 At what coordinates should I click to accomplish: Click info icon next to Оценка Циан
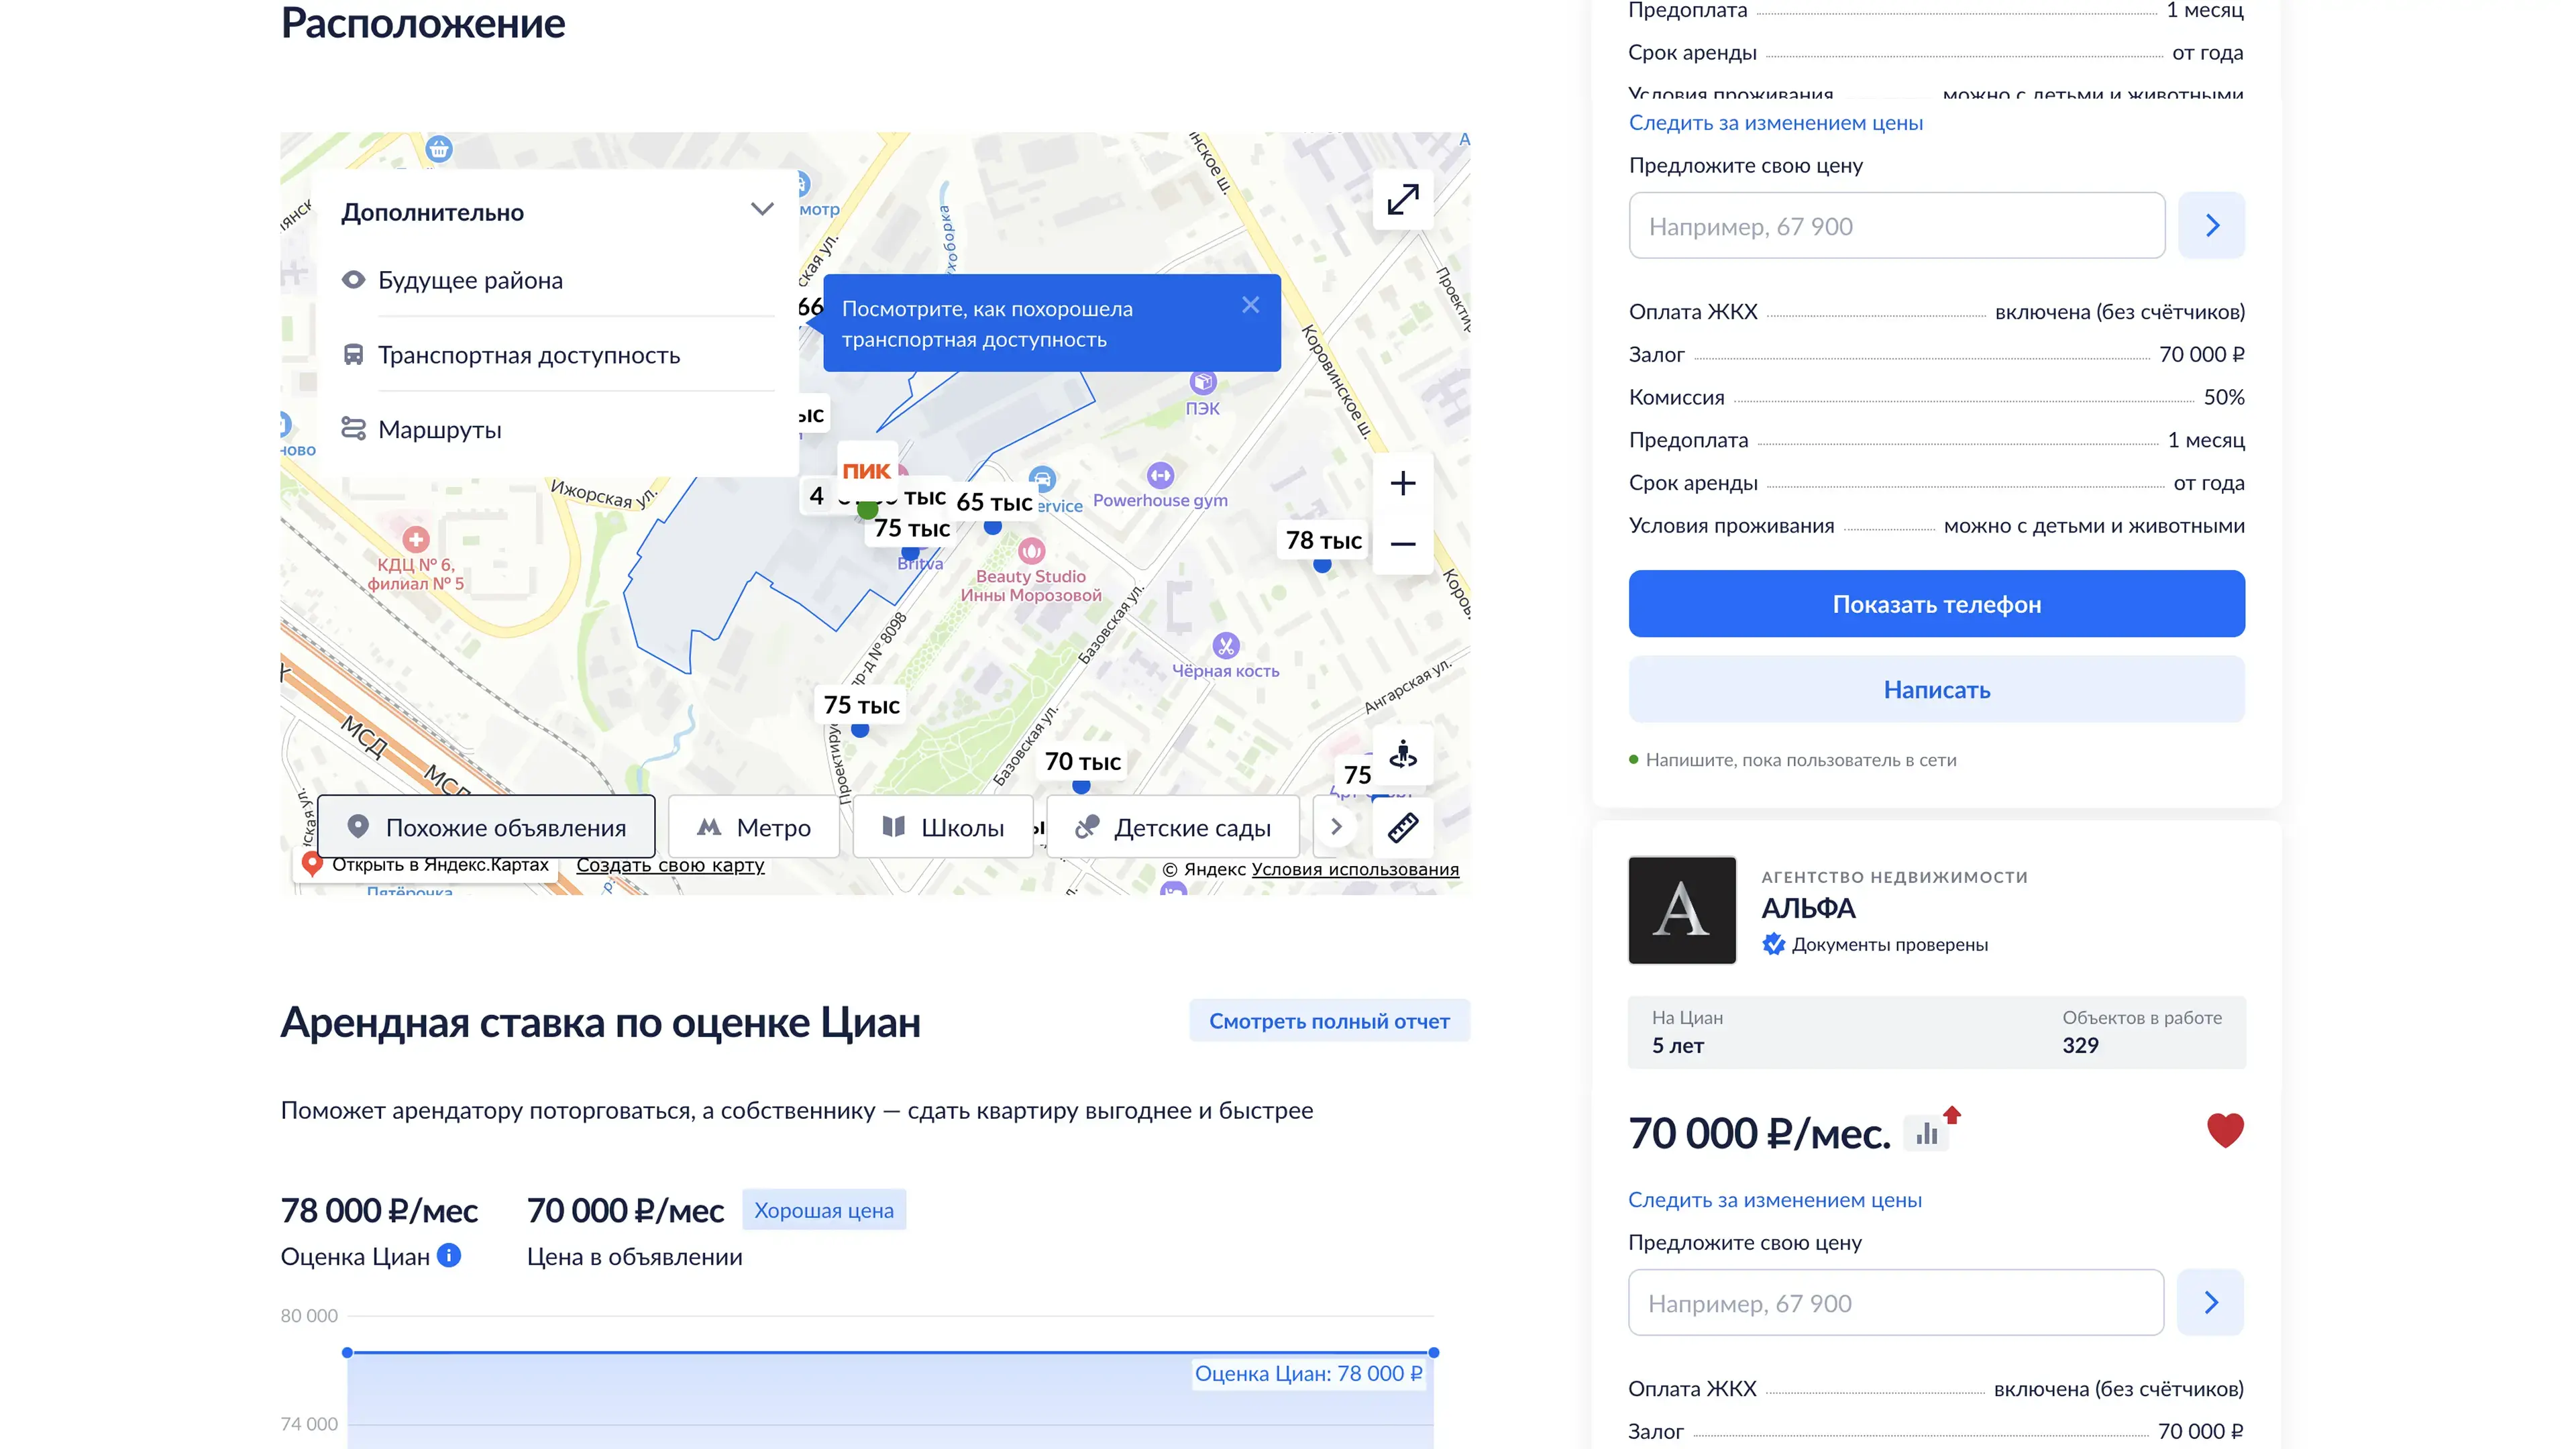449,1255
